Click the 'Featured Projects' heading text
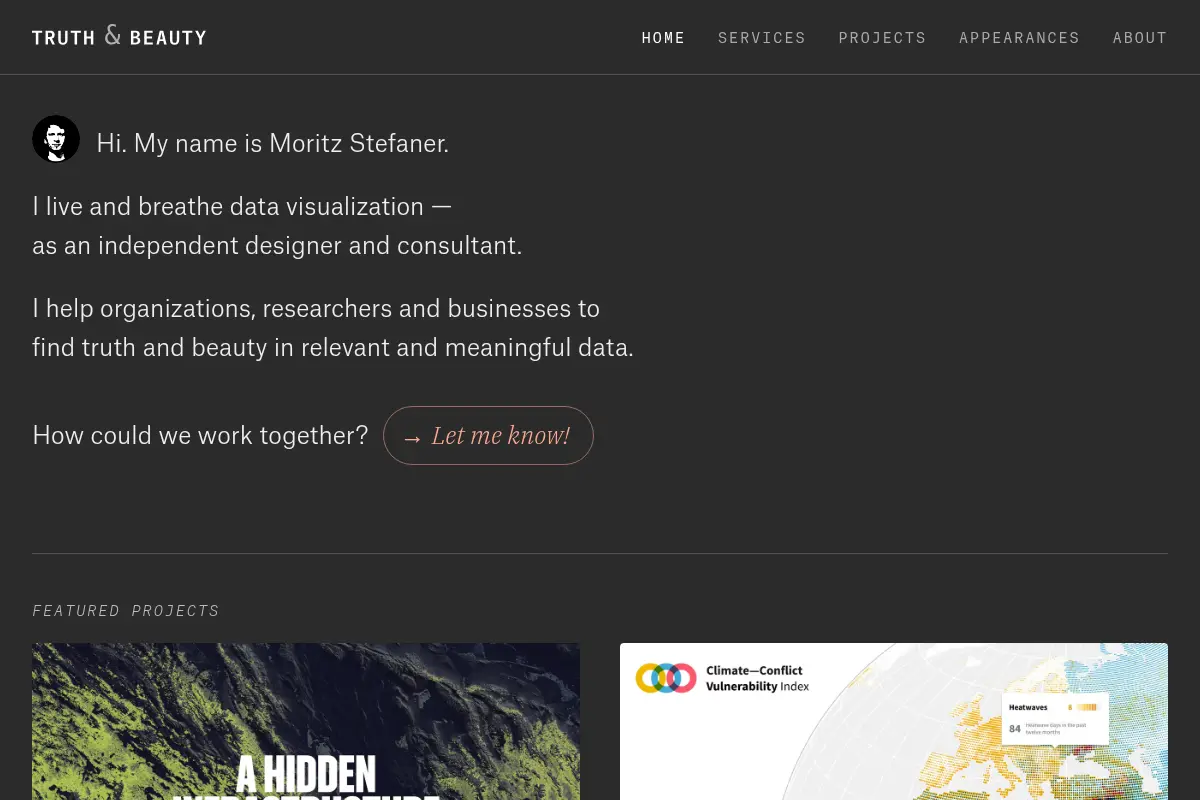The image size is (1200, 800). pyautogui.click(x=126, y=611)
